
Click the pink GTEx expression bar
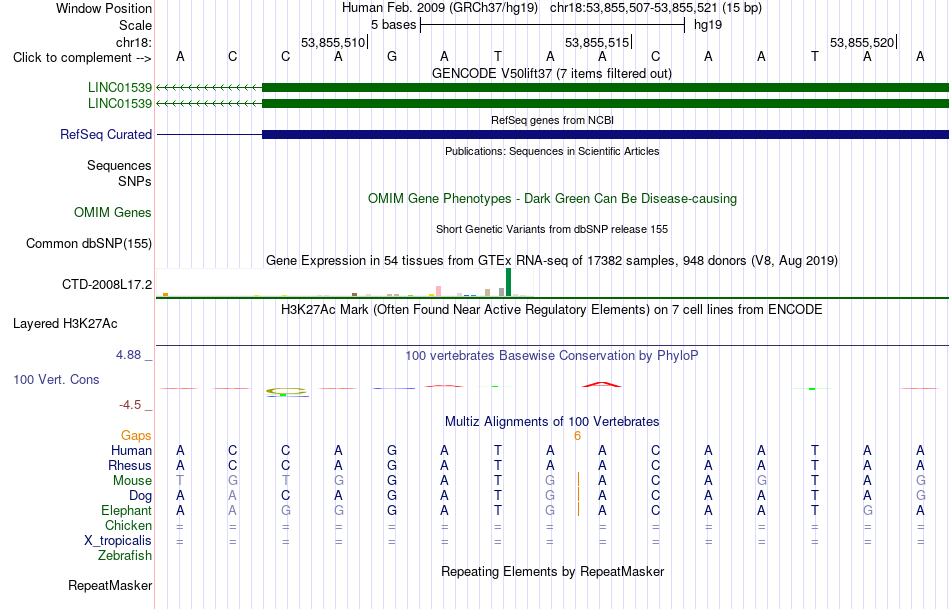438,291
